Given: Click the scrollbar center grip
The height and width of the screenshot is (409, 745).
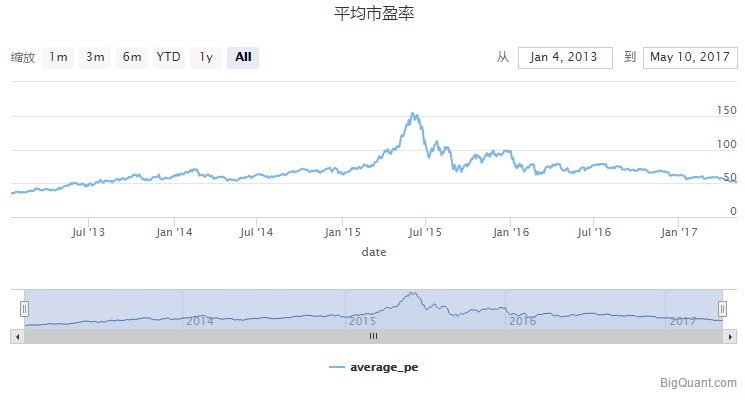Looking at the screenshot, I should tap(373, 336).
